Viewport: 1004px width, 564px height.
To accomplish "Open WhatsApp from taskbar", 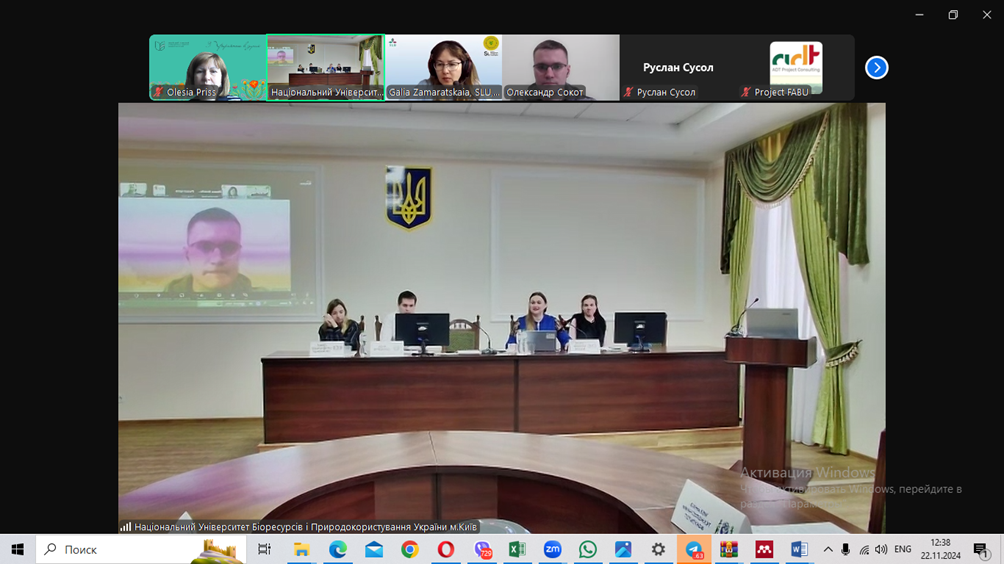I will (x=588, y=549).
